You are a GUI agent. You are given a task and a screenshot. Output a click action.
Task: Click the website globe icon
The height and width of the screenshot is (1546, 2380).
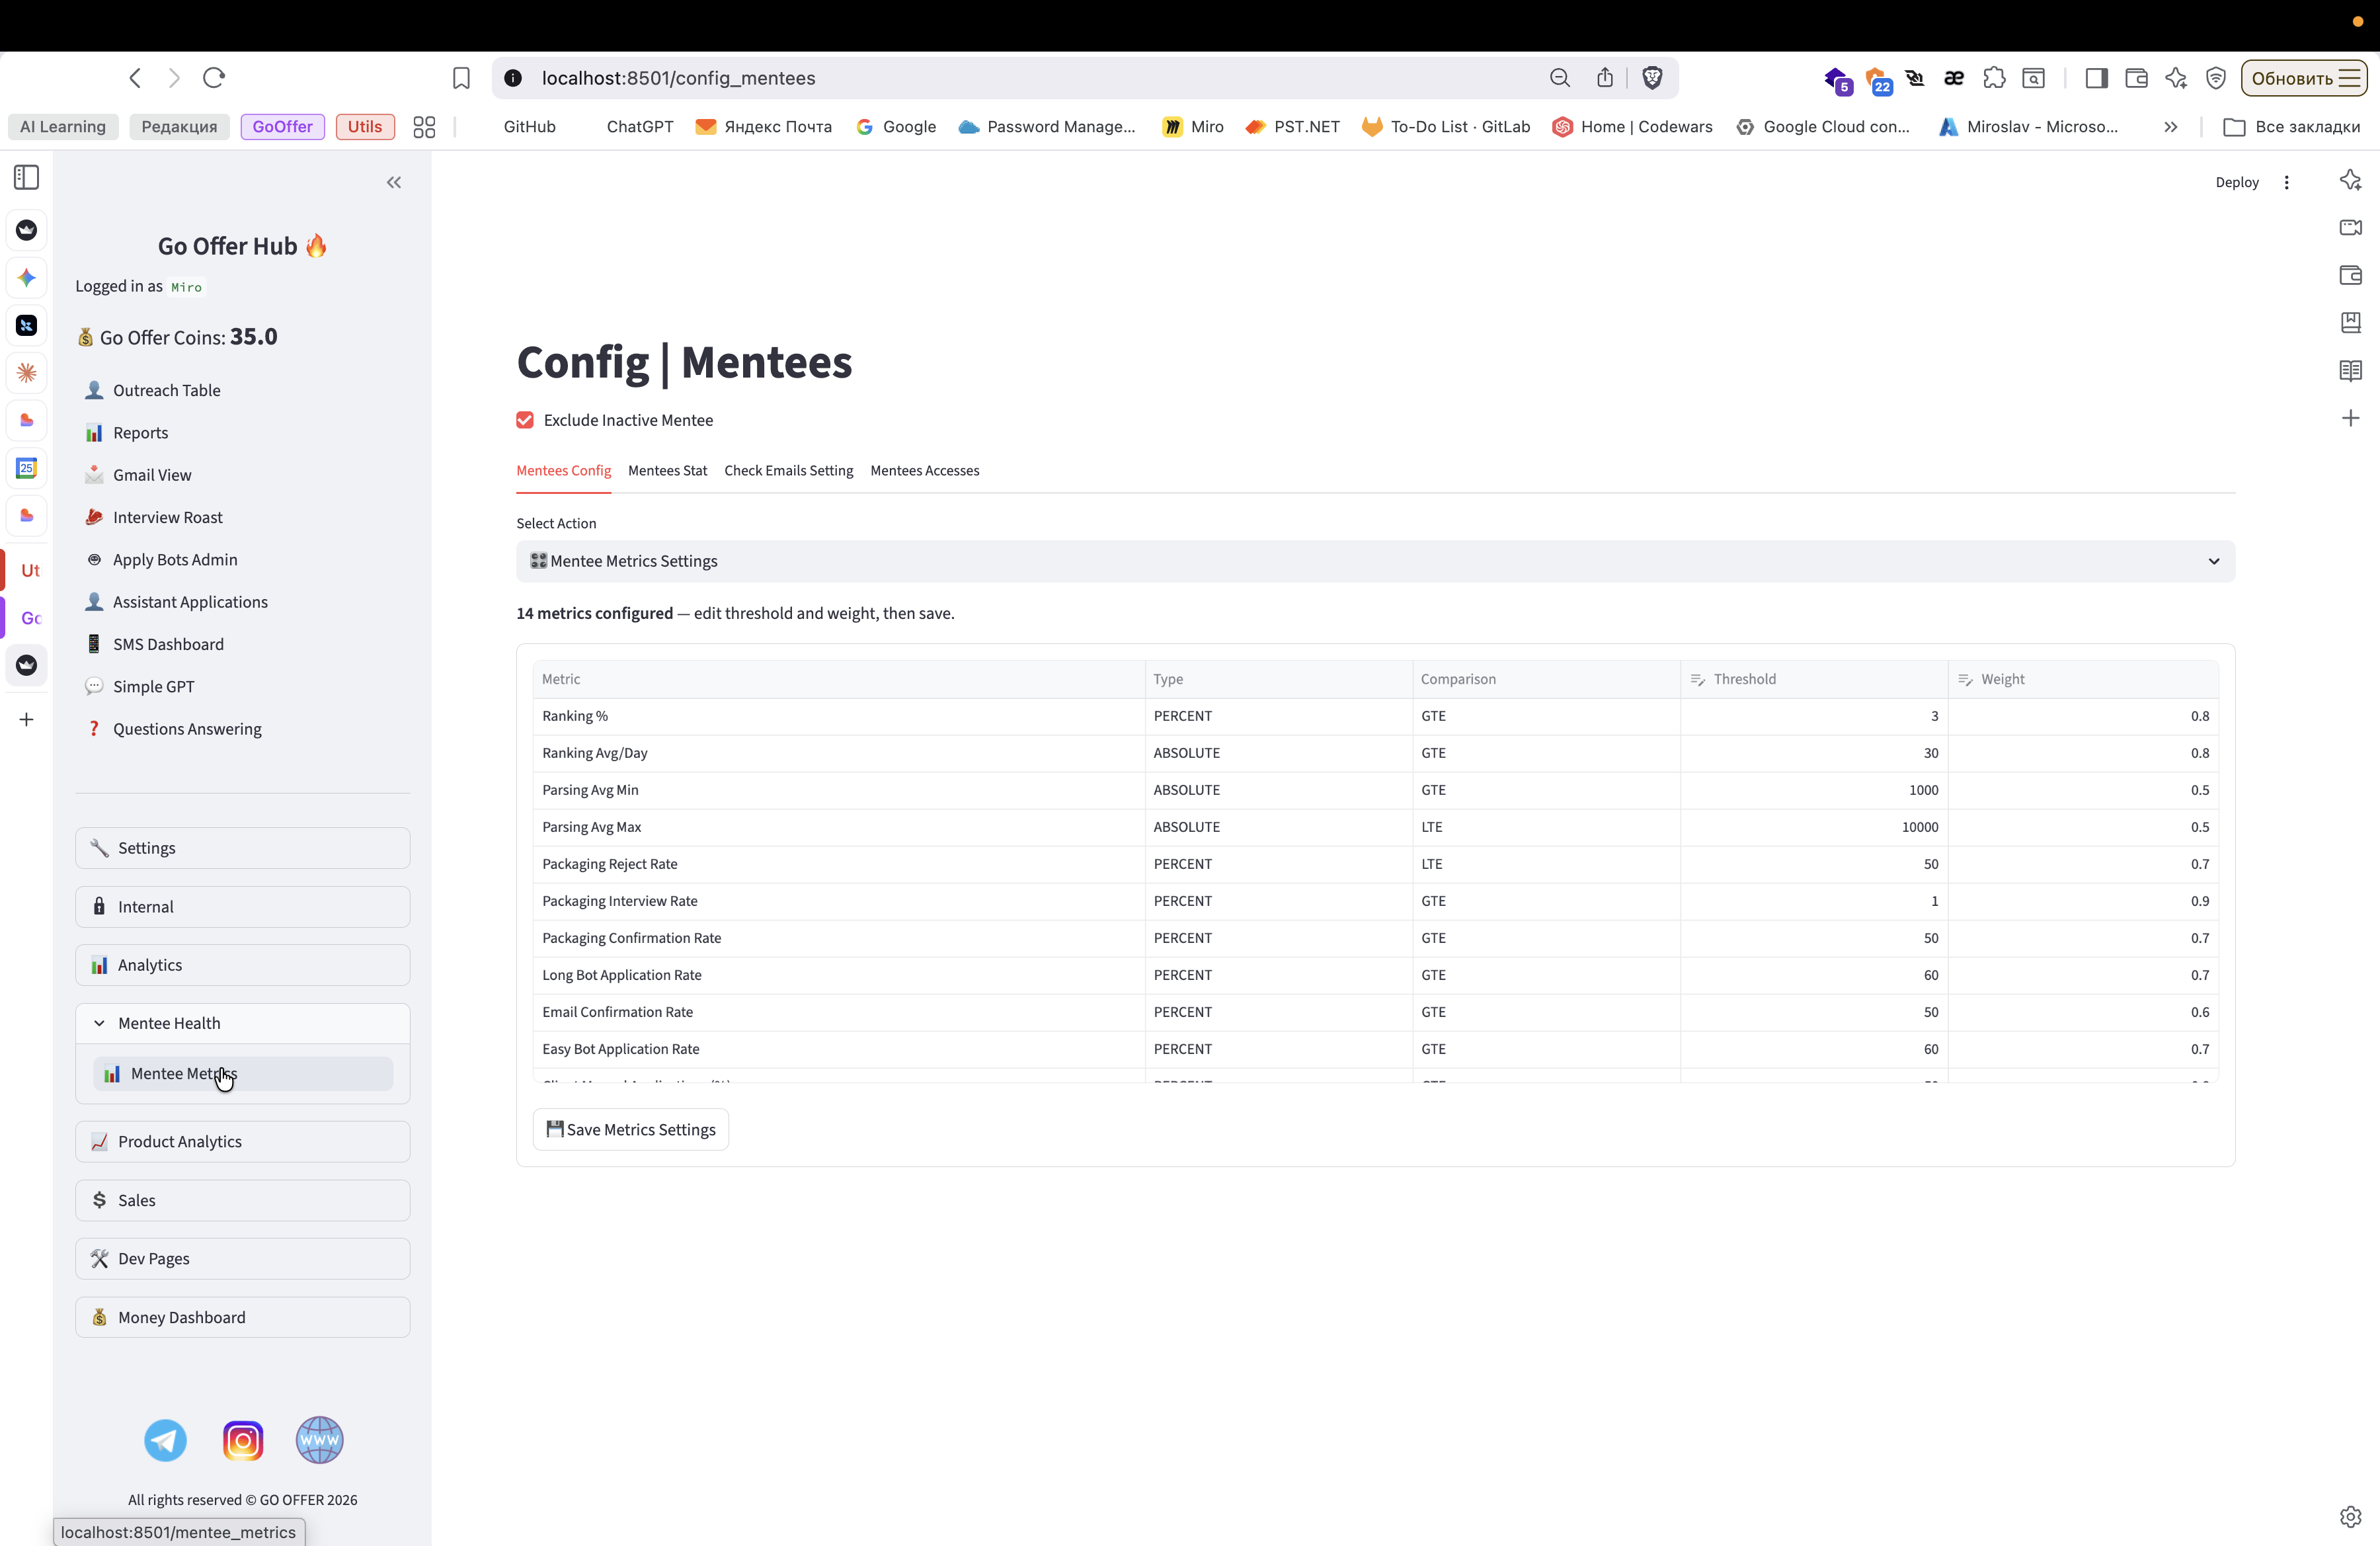coord(320,1440)
